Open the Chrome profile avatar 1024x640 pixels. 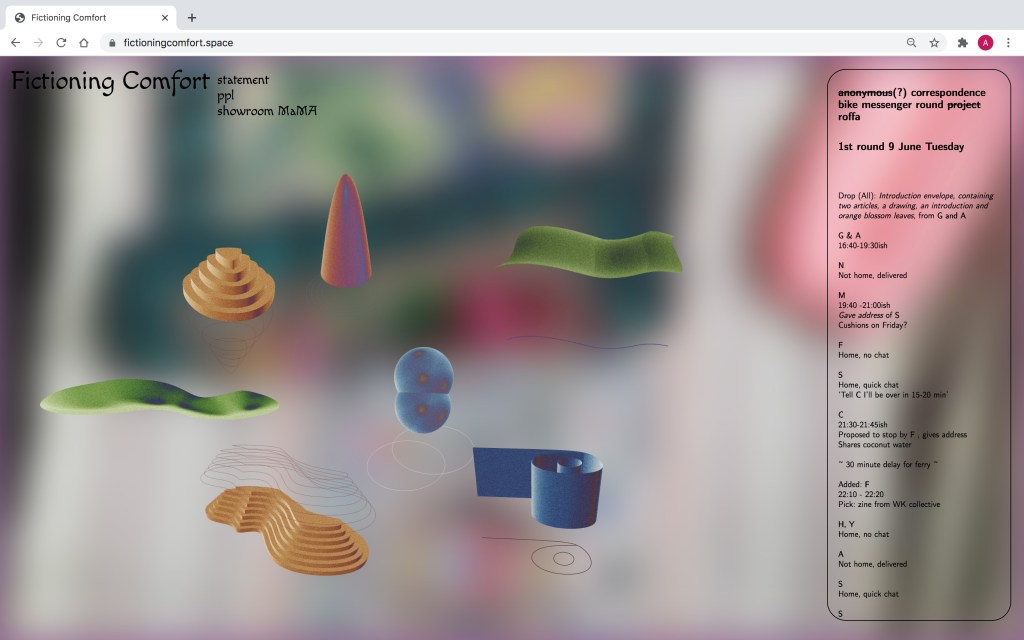[985, 43]
